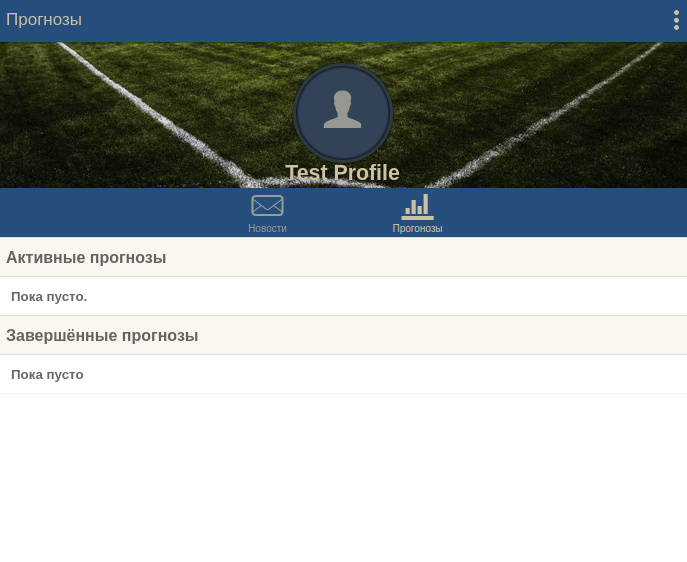
Task: Switch to the Прогонозы tab label
Action: (418, 228)
